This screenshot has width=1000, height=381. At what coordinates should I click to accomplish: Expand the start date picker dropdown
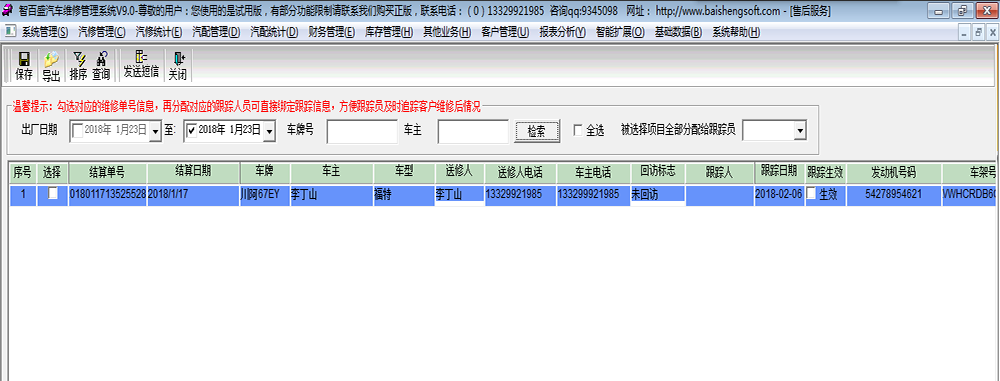pos(156,131)
